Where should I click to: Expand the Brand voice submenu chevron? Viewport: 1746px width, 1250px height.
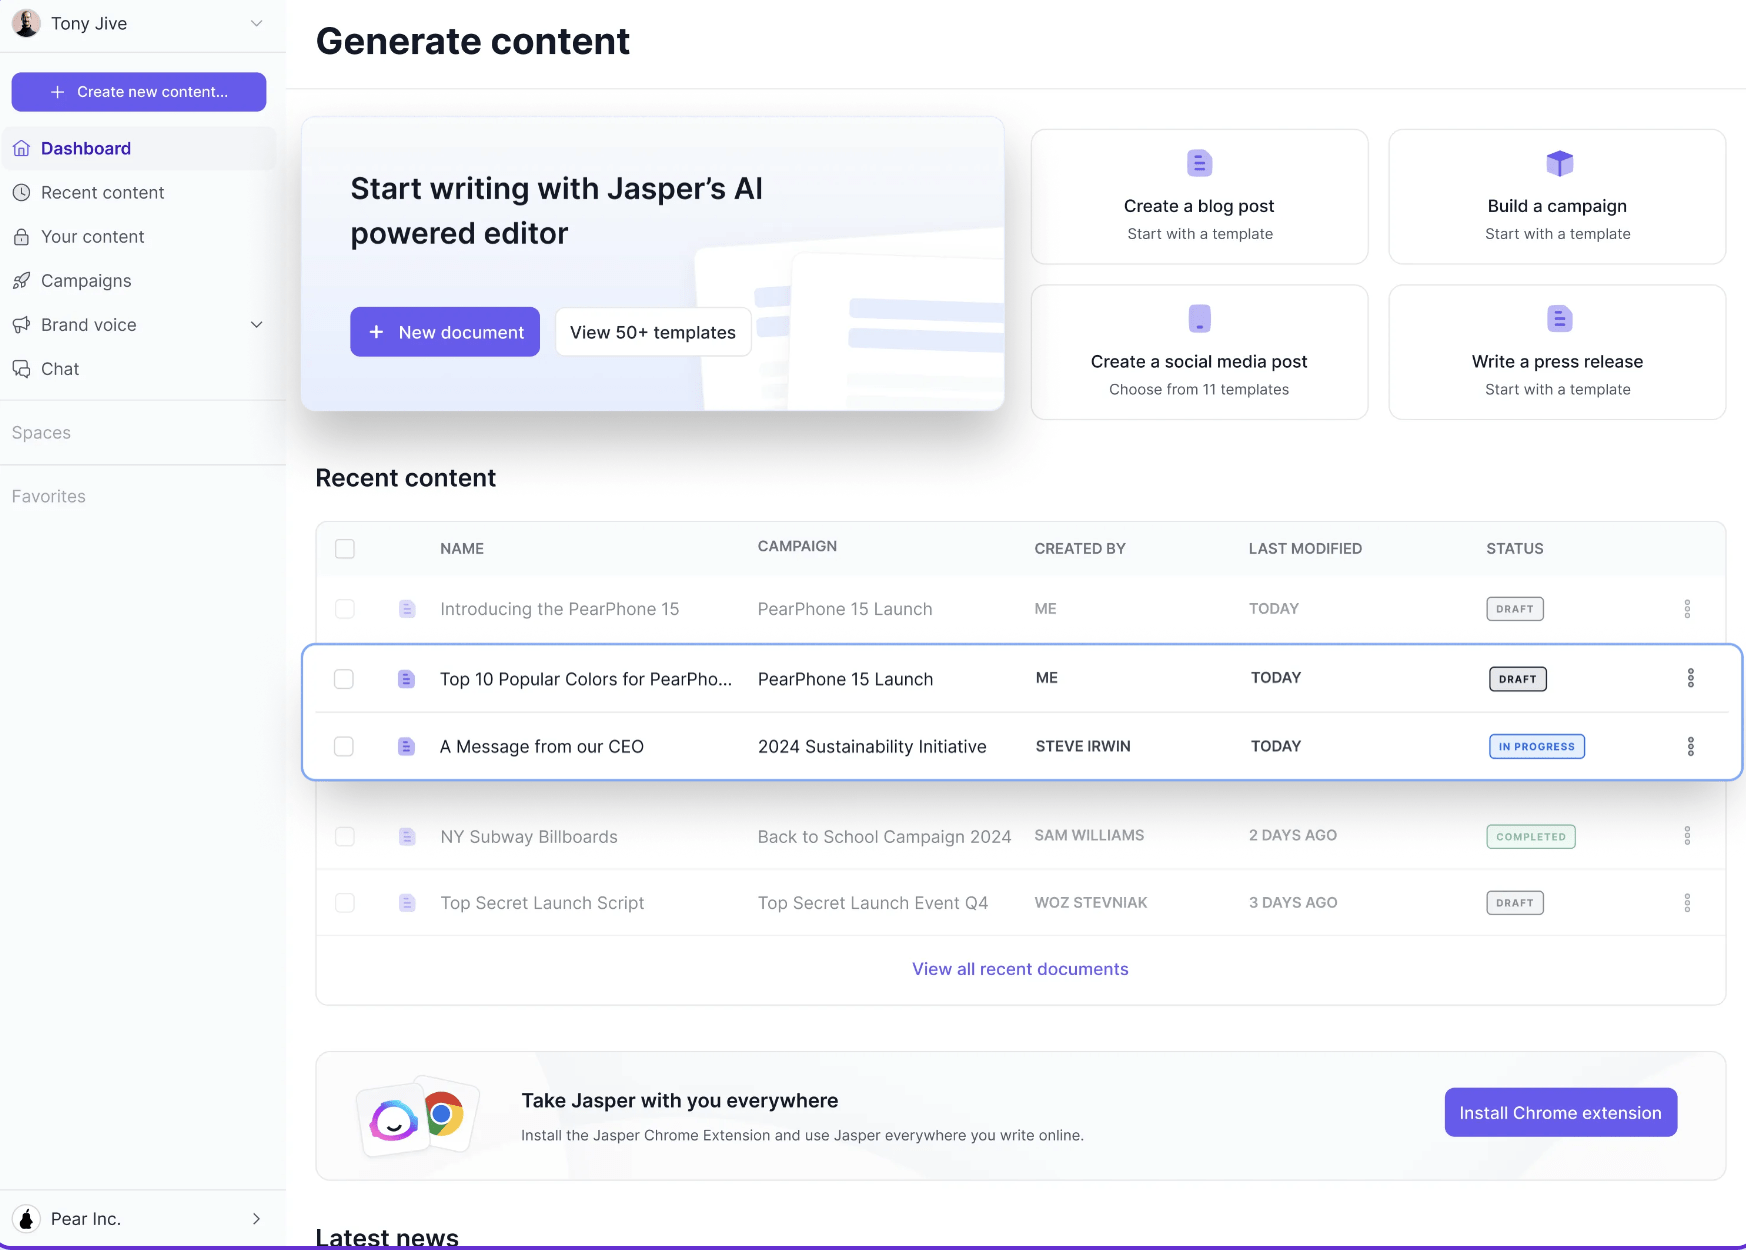[x=256, y=325]
